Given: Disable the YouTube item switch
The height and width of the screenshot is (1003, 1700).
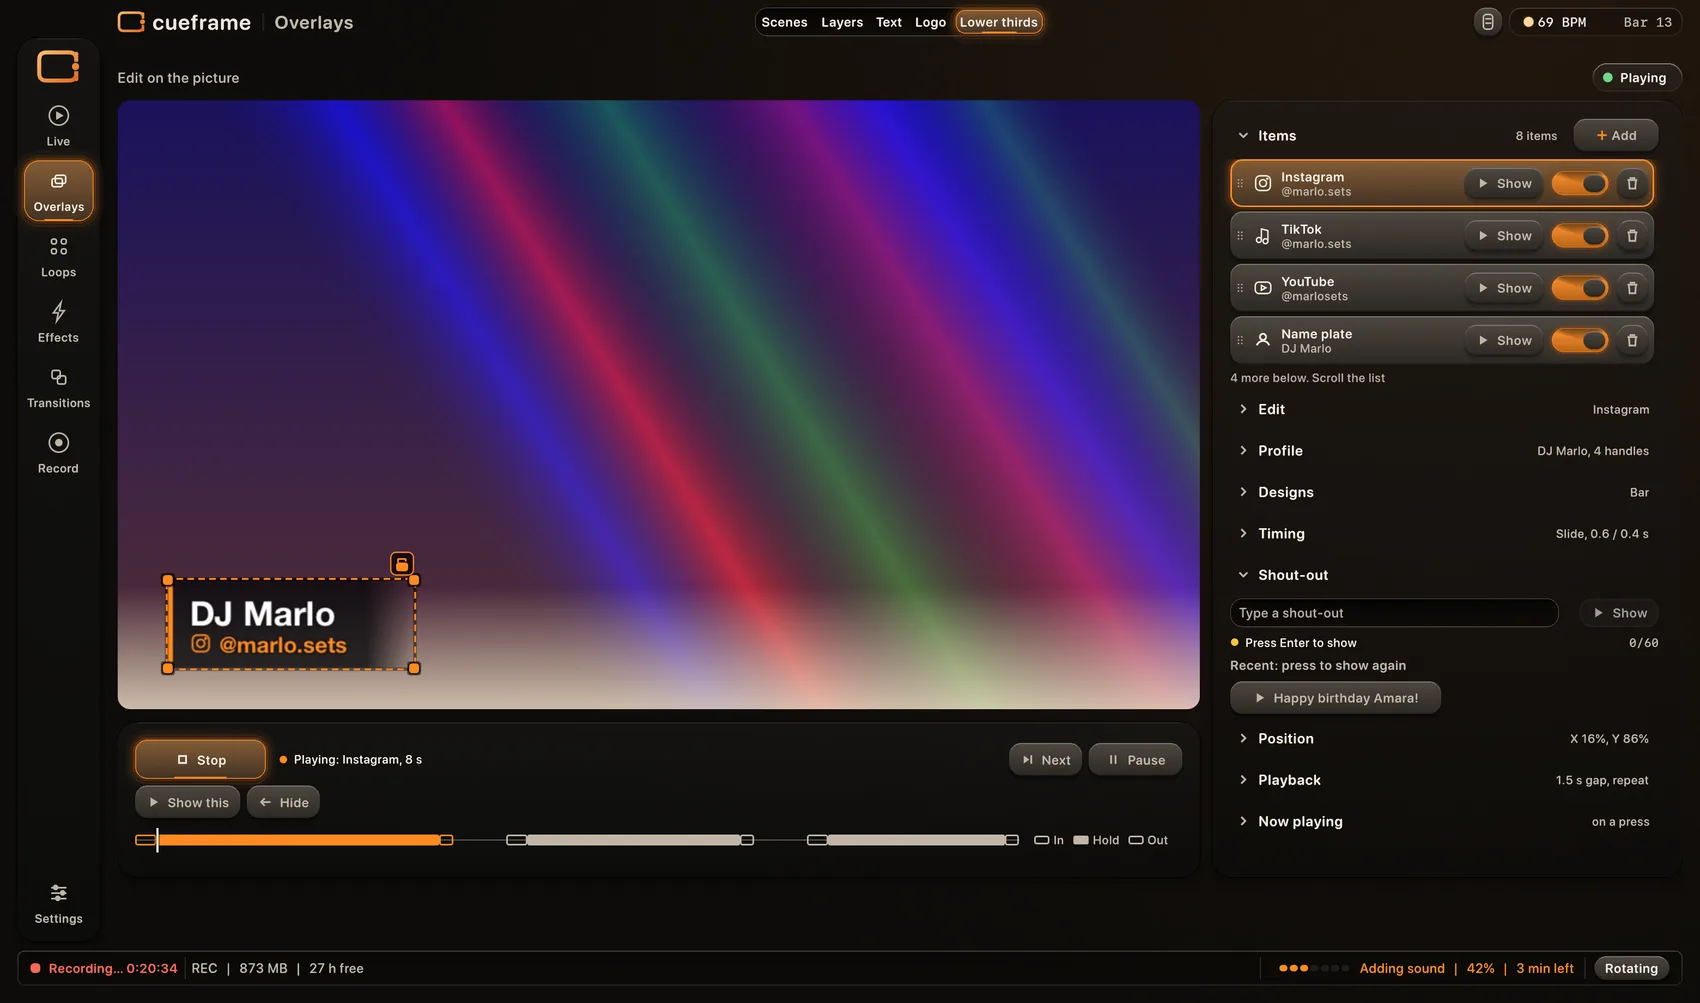Looking at the screenshot, I should [1580, 288].
